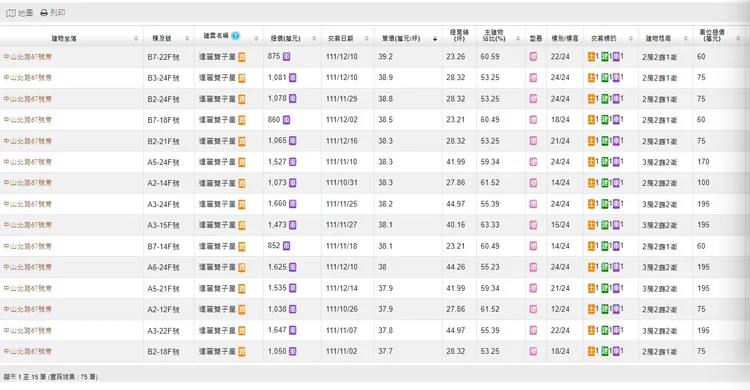
Task: Click area value 44.26
Action: pyautogui.click(x=455, y=267)
